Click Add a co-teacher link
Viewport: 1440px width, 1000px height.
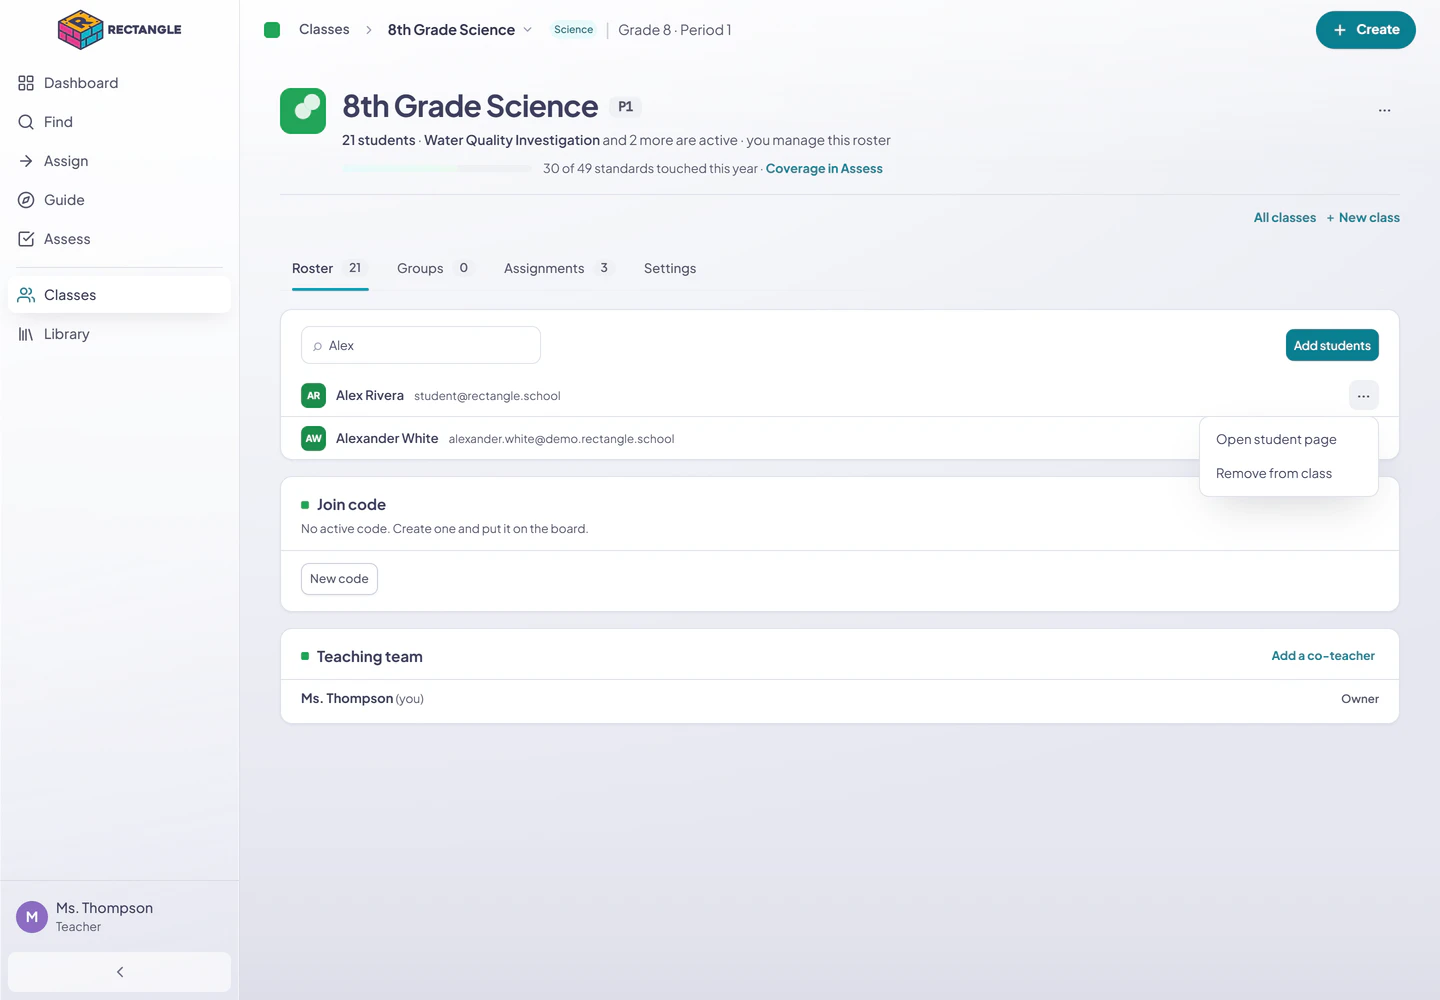pyautogui.click(x=1323, y=656)
